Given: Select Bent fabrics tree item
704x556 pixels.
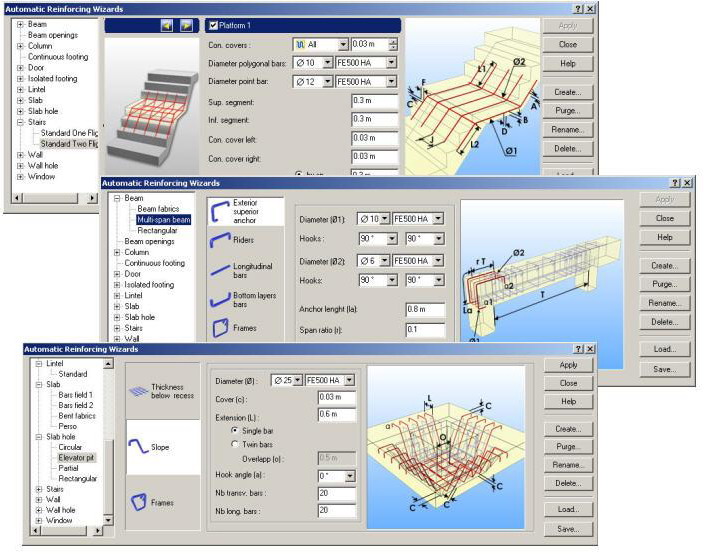Looking at the screenshot, I should pos(77,416).
